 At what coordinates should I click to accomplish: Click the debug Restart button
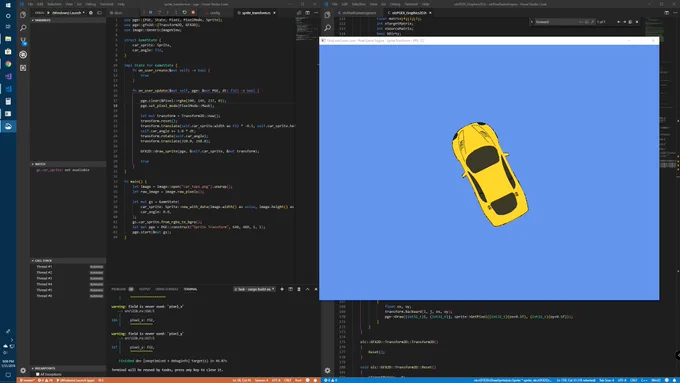coord(185,13)
